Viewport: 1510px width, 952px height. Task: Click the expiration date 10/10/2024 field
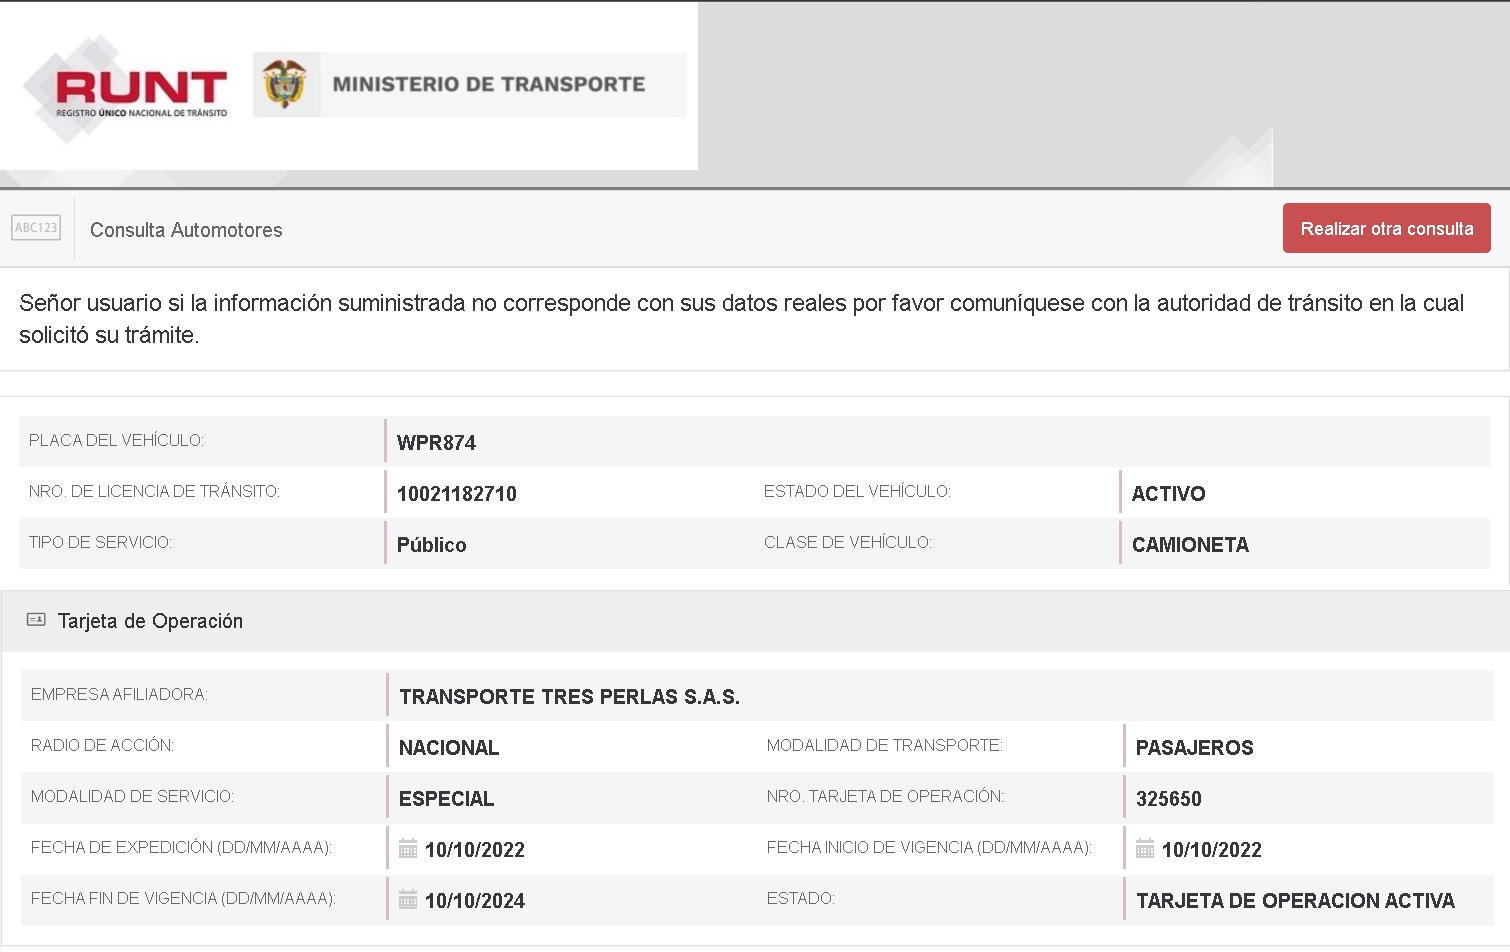pyautogui.click(x=475, y=901)
